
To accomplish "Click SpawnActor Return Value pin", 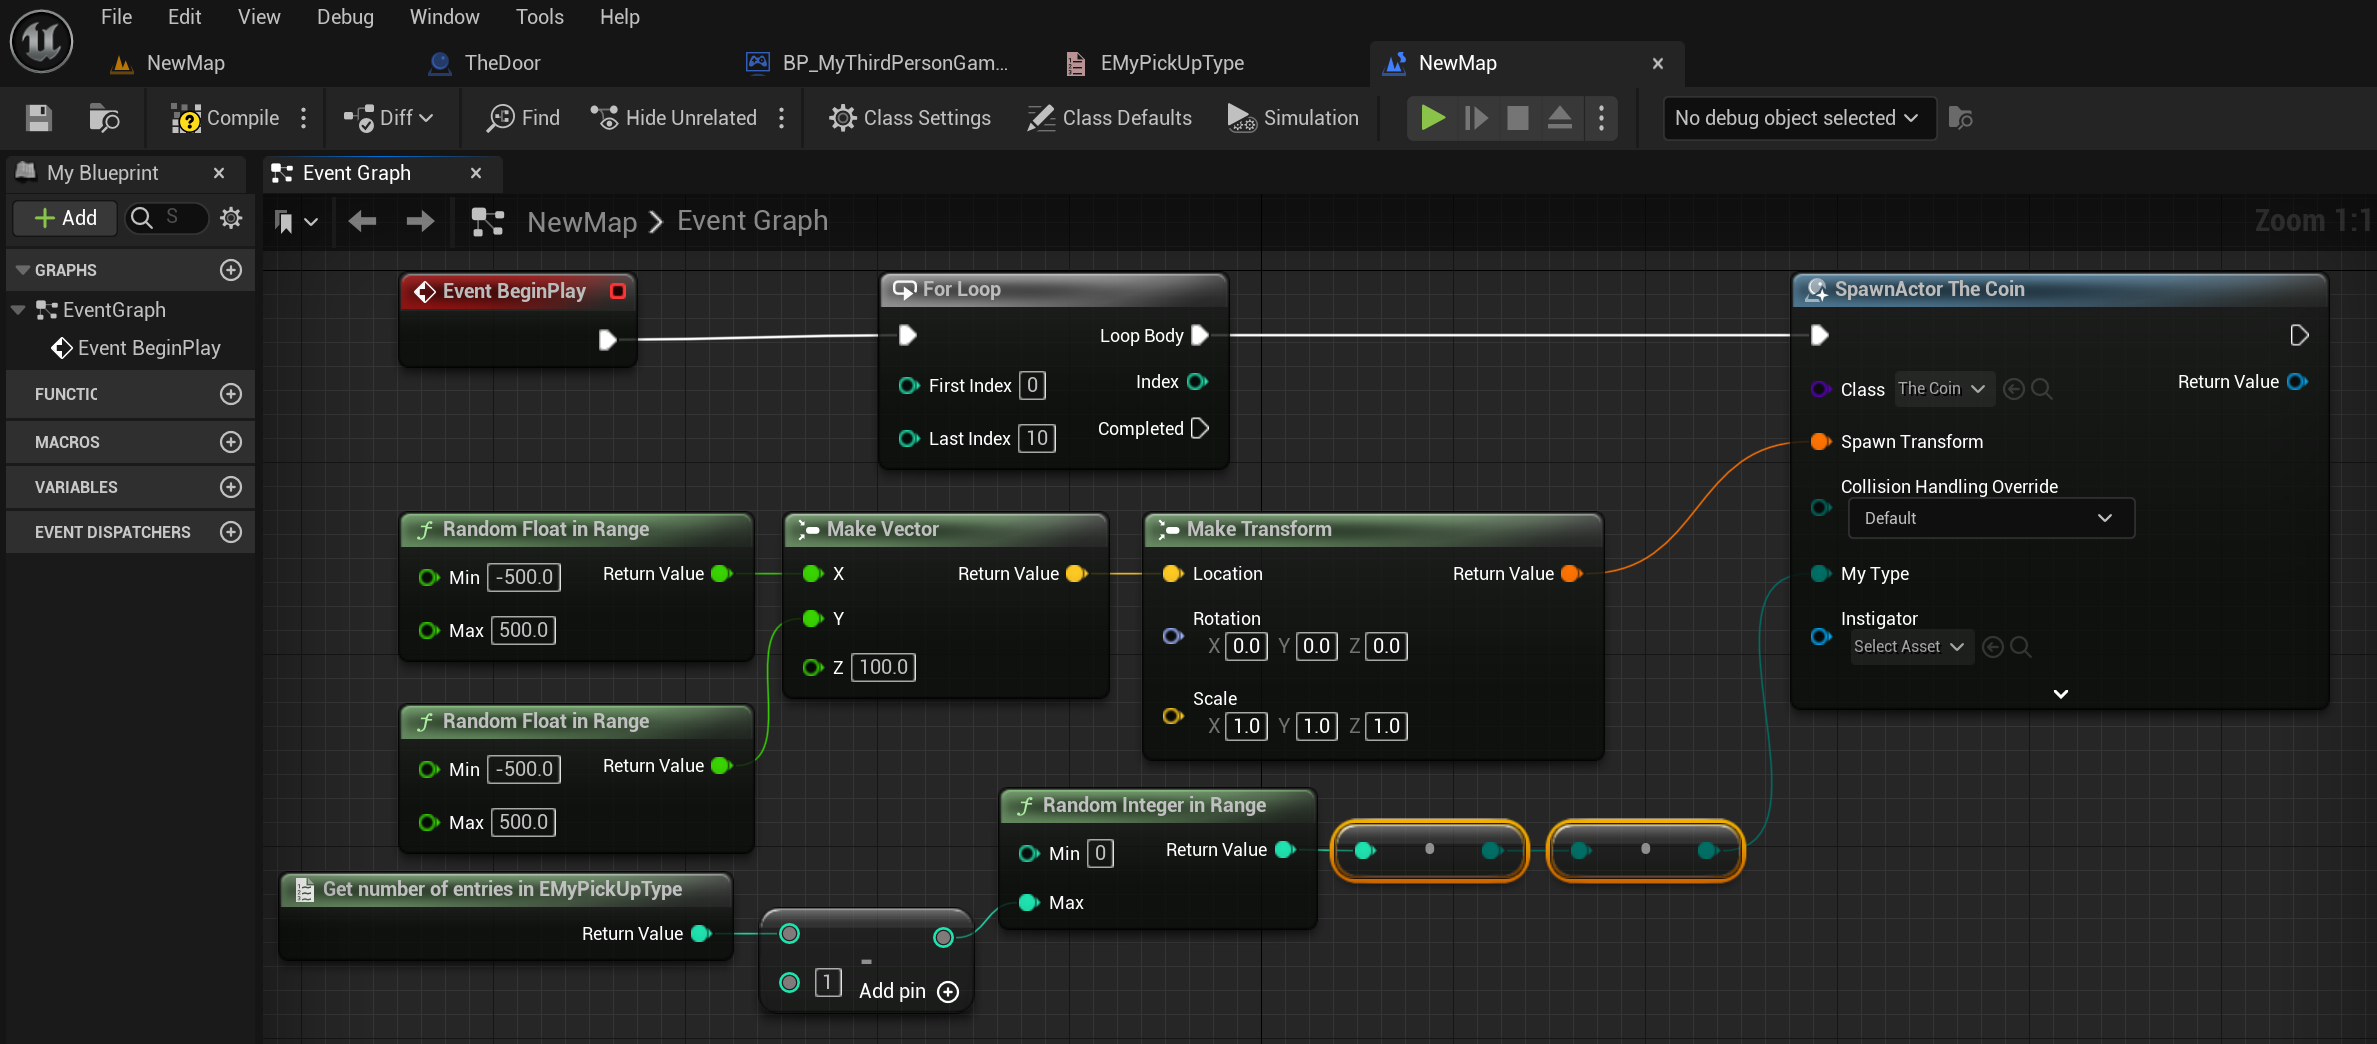I will [x=2297, y=382].
